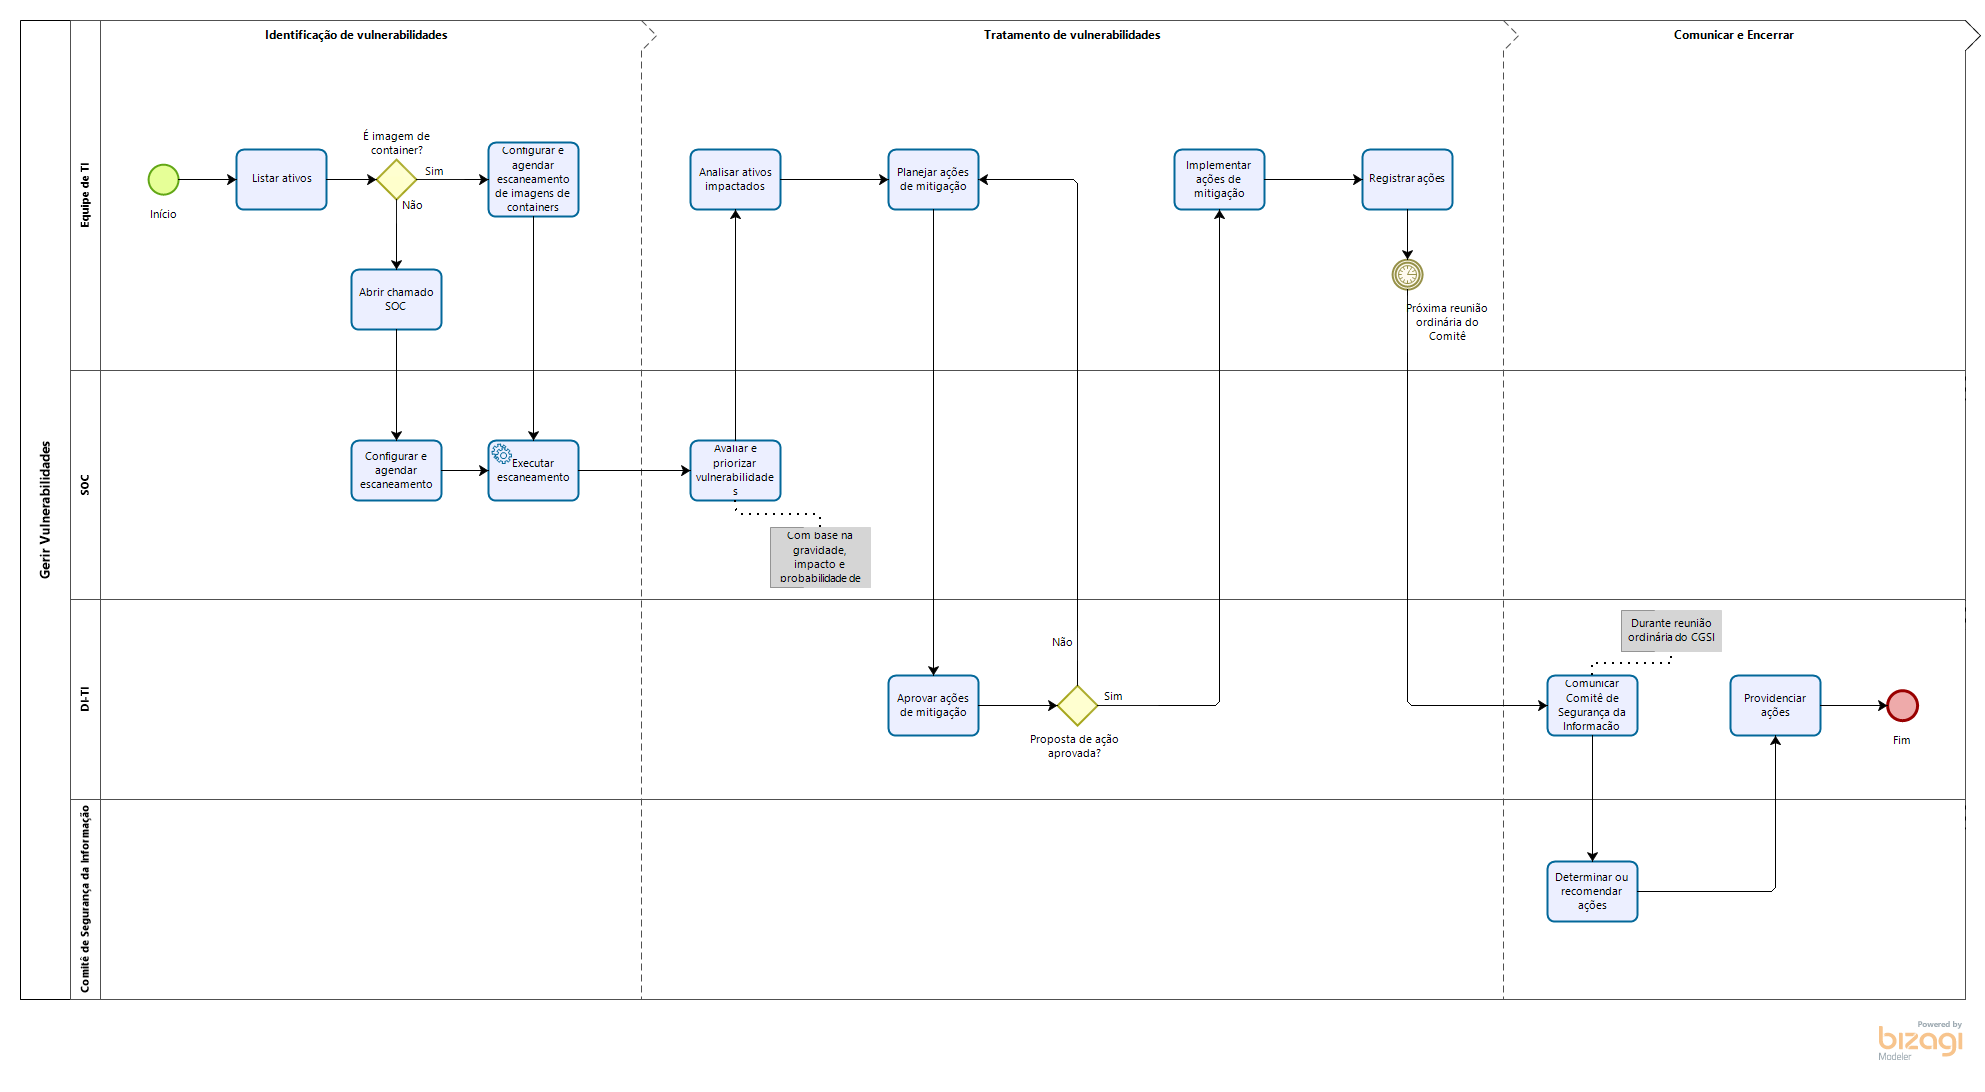Select the 'É imagem de container?' gateway diamond
The height and width of the screenshot is (1092, 1985).
[396, 180]
